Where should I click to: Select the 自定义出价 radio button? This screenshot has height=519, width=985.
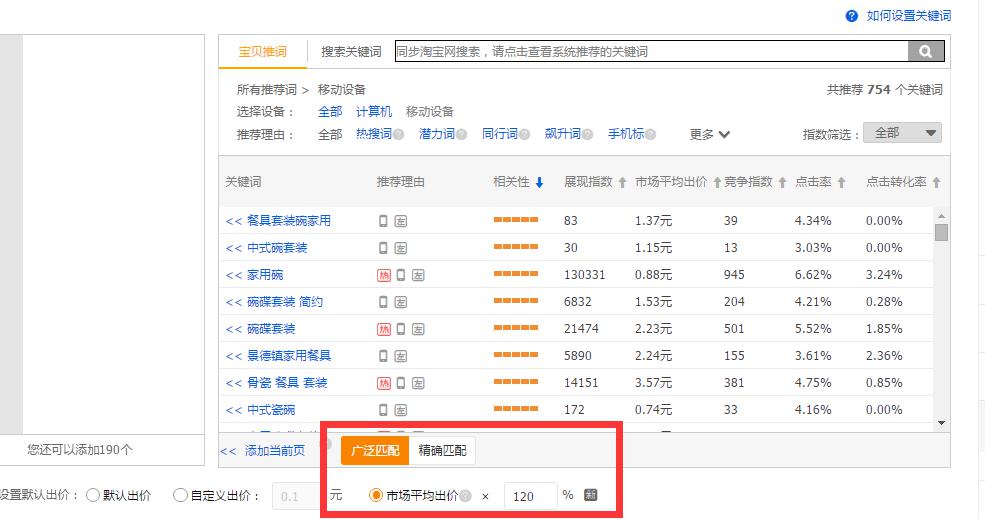coord(180,495)
